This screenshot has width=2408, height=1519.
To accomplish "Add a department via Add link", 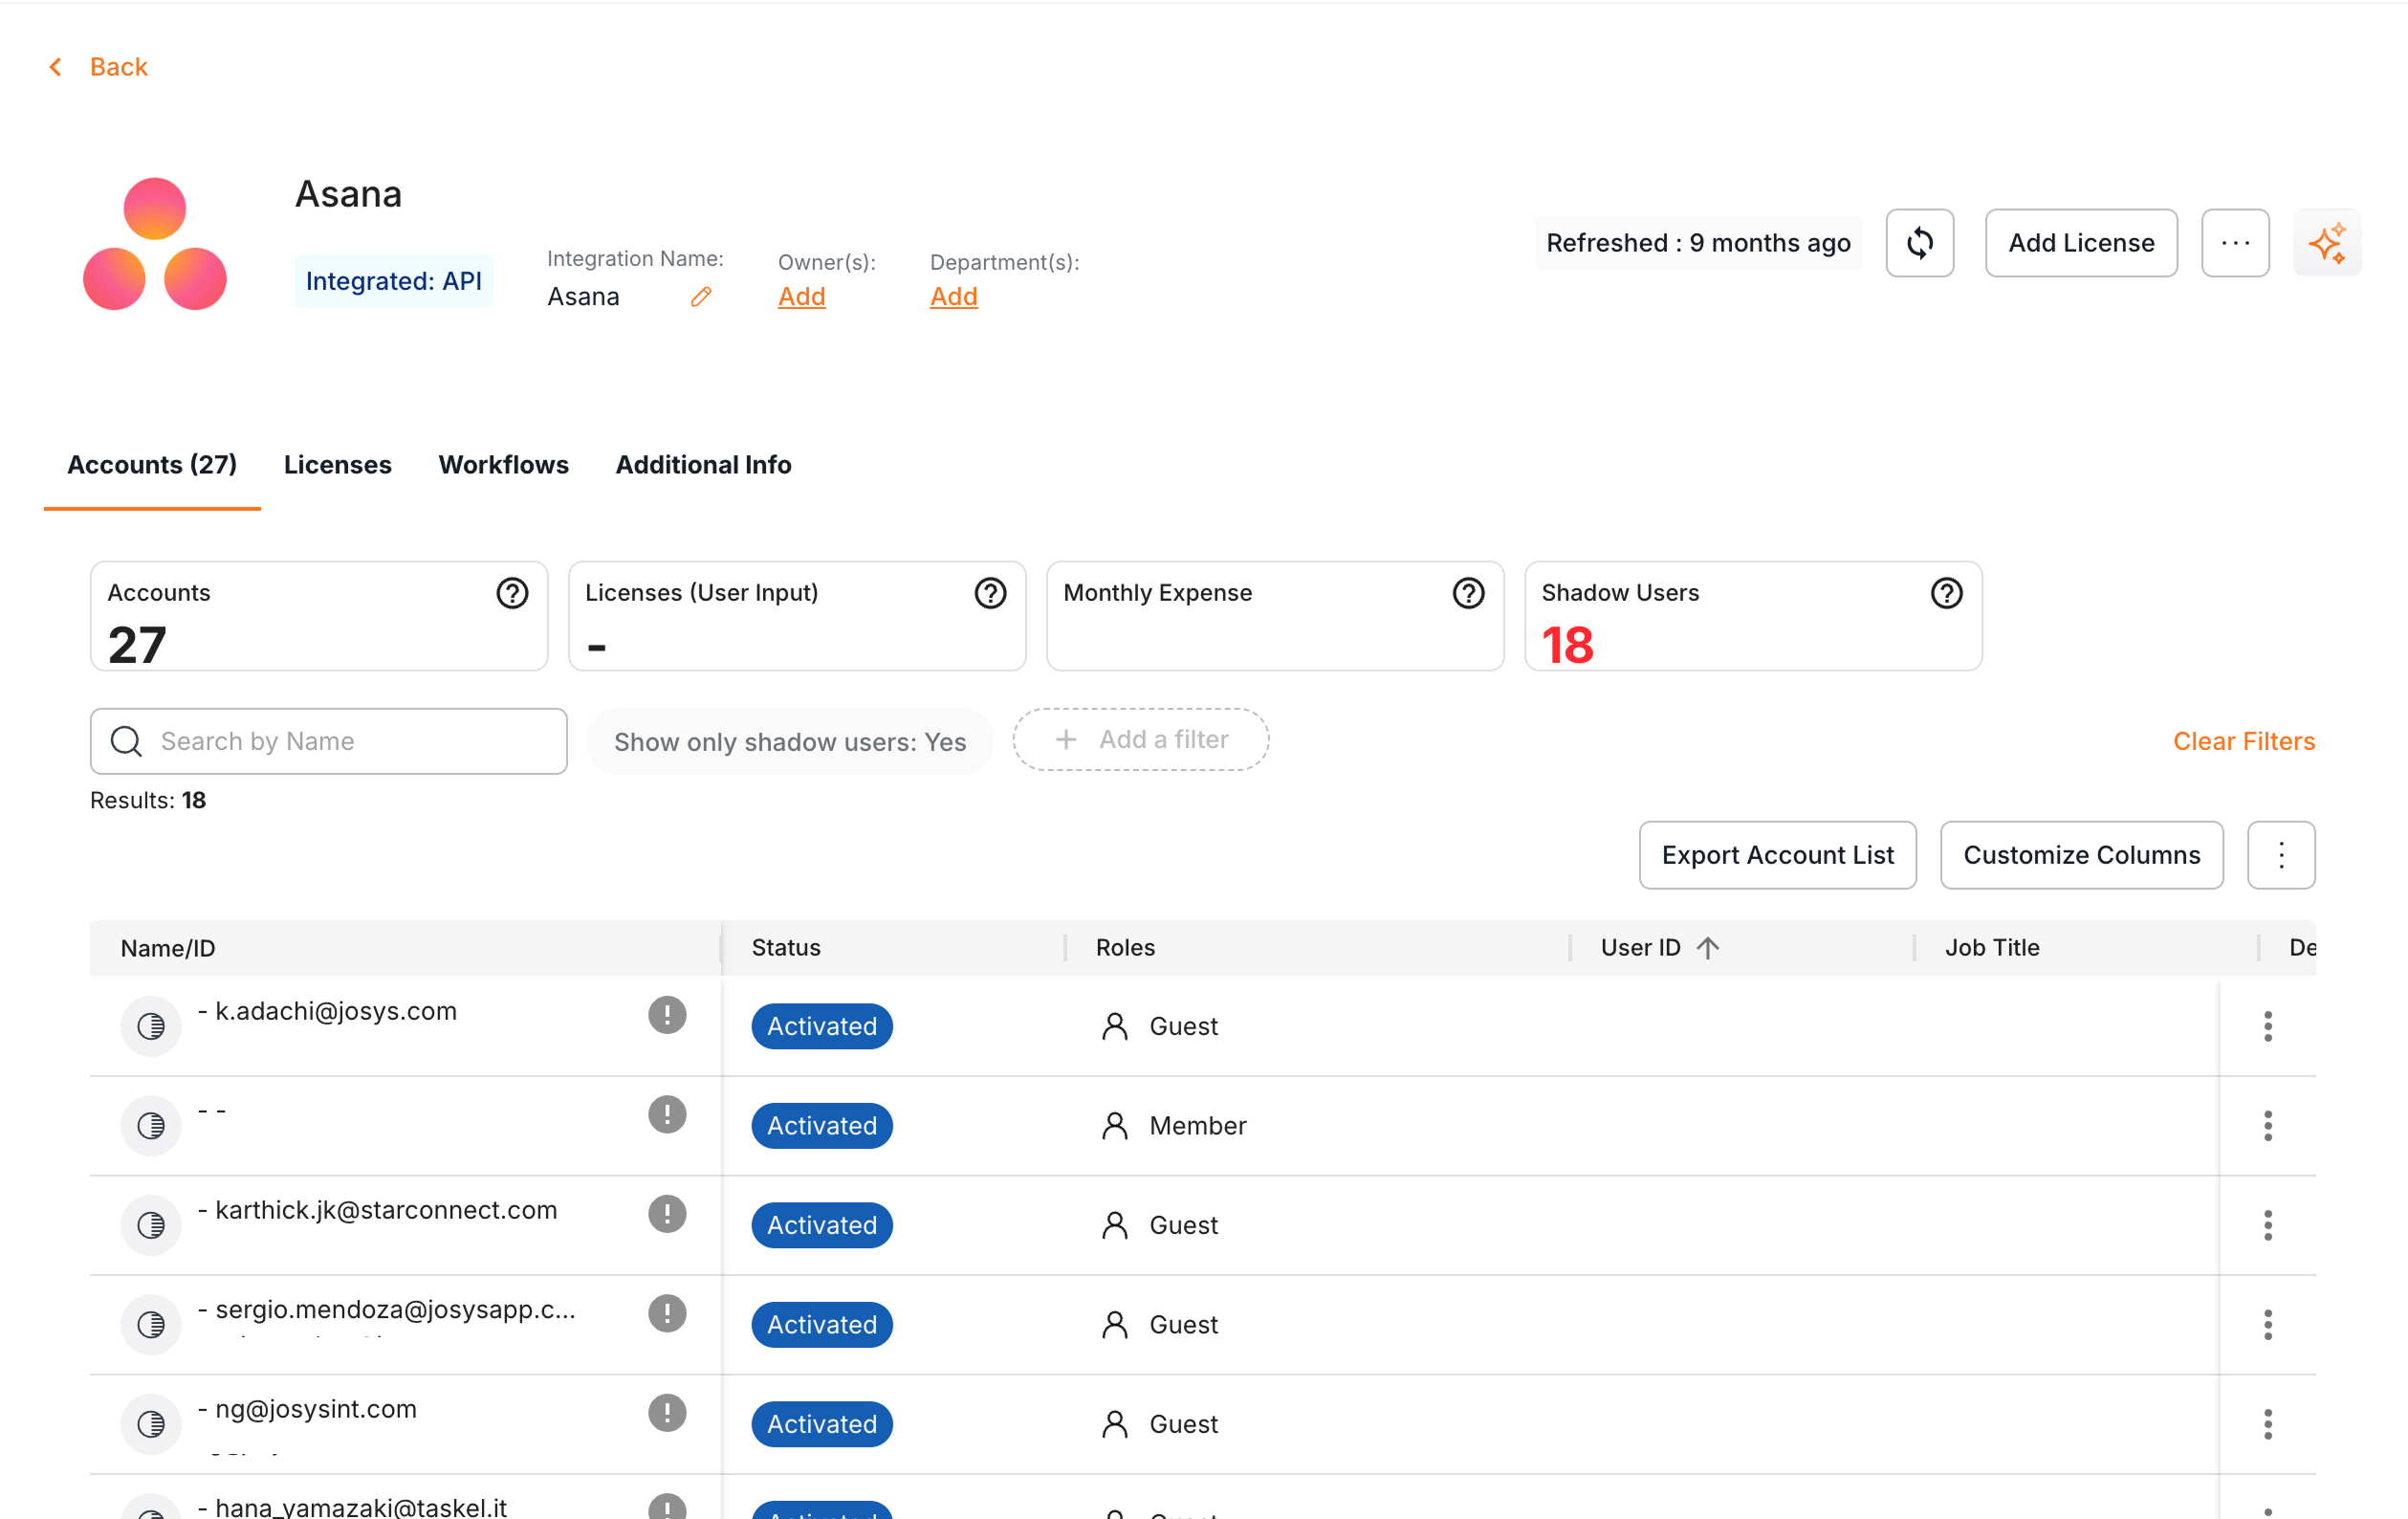I will tap(954, 297).
